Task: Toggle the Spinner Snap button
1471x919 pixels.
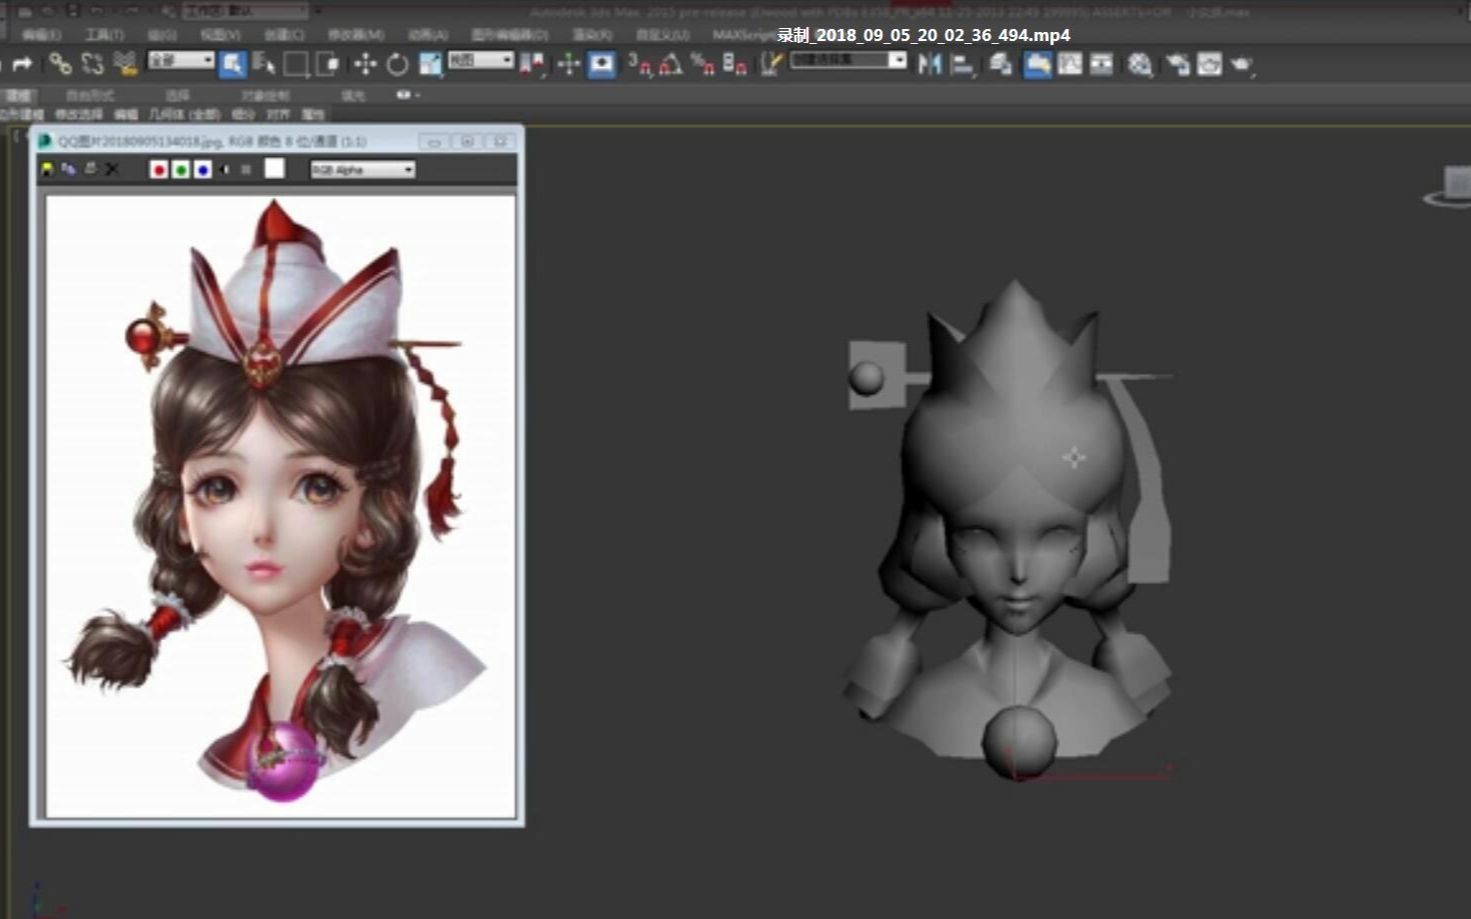Action: [x=735, y=65]
